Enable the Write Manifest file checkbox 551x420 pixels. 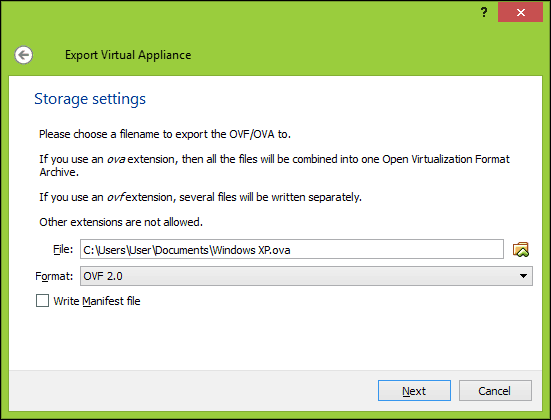point(43,301)
